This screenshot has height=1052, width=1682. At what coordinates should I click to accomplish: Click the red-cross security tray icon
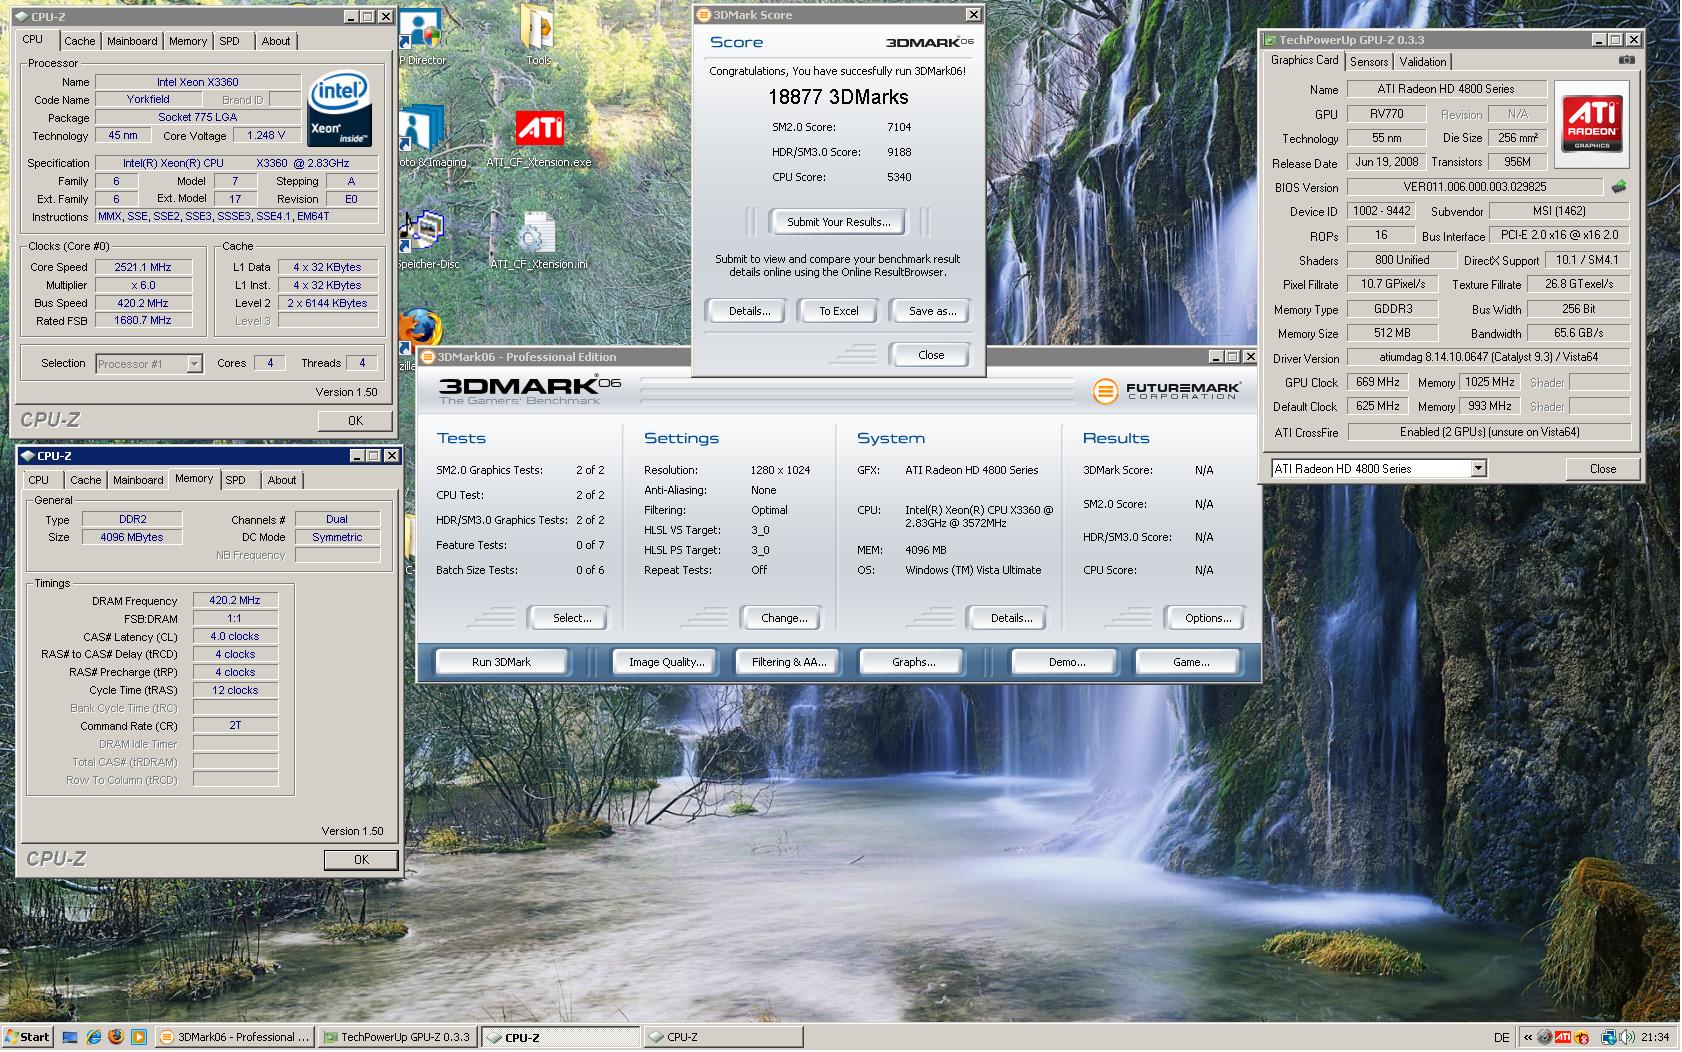tap(1582, 1037)
